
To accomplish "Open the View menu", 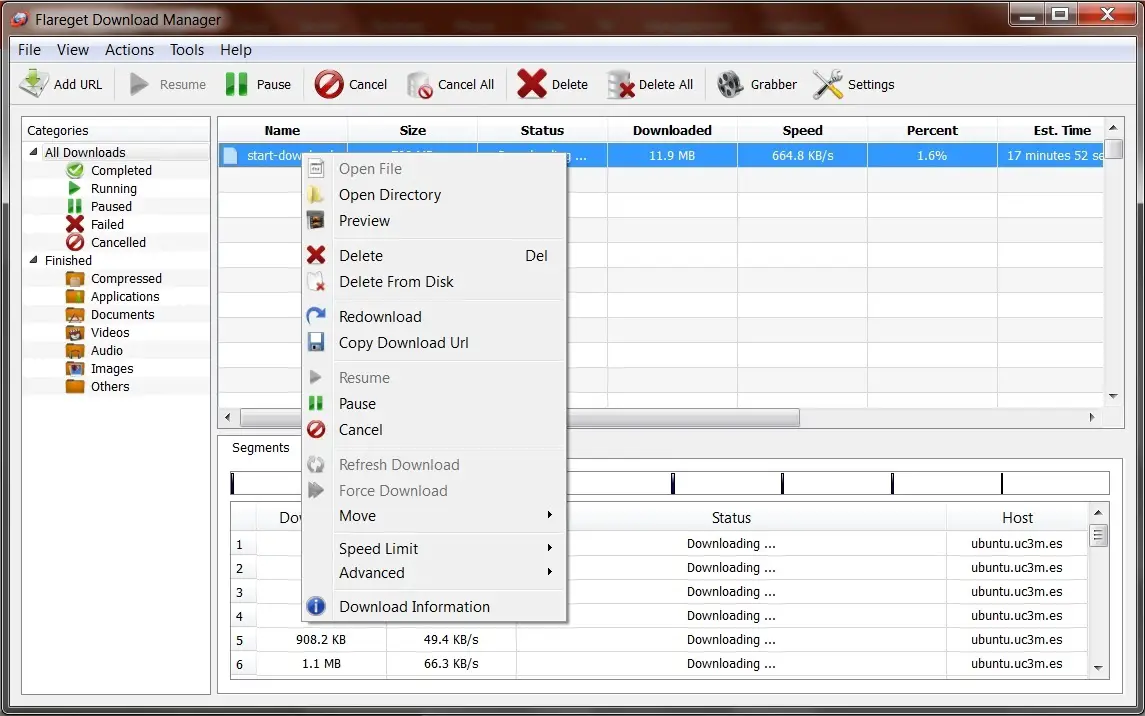I will [73, 50].
